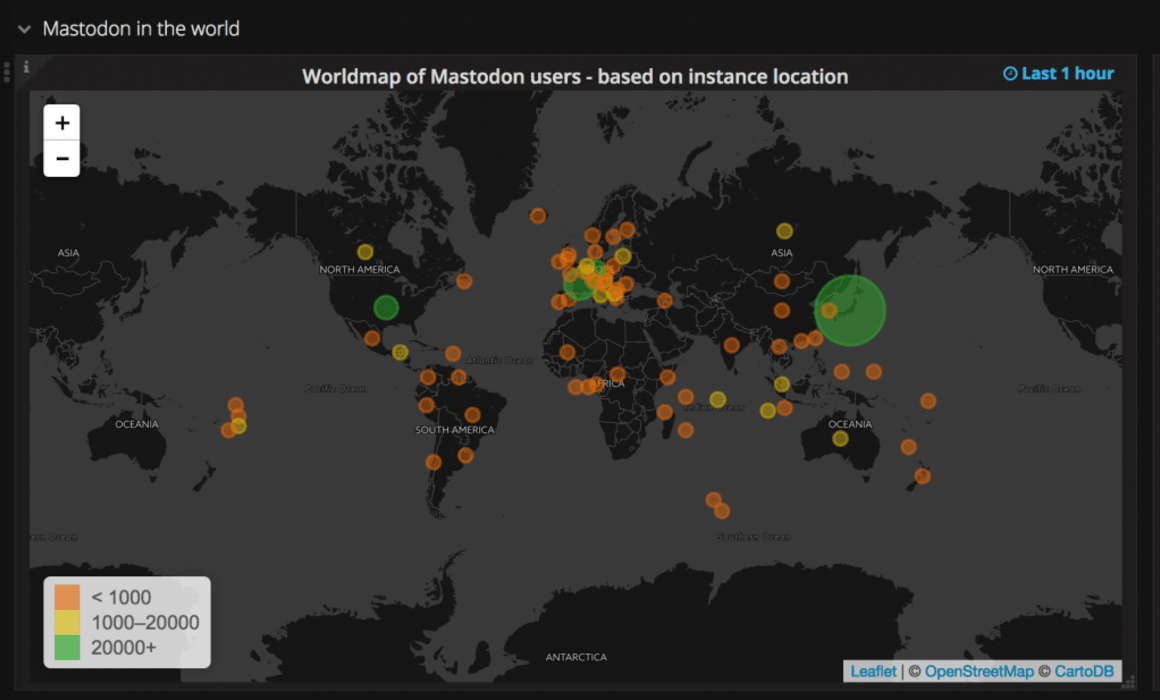Select the orange circle in Mexico
Screen dimensions: 1160x700
(372, 339)
